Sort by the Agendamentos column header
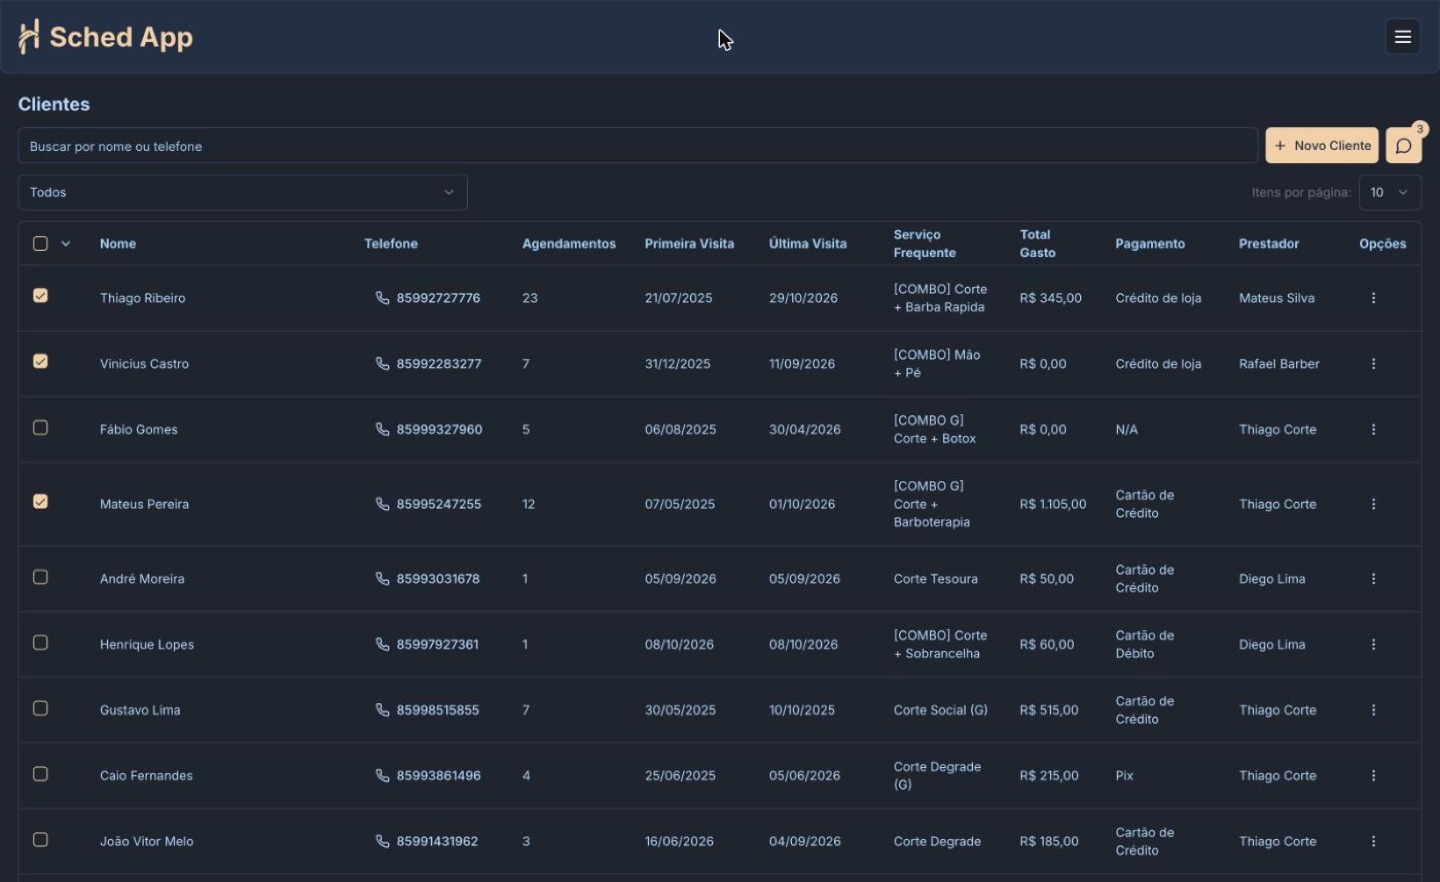Viewport: 1440px width, 882px height. (569, 244)
